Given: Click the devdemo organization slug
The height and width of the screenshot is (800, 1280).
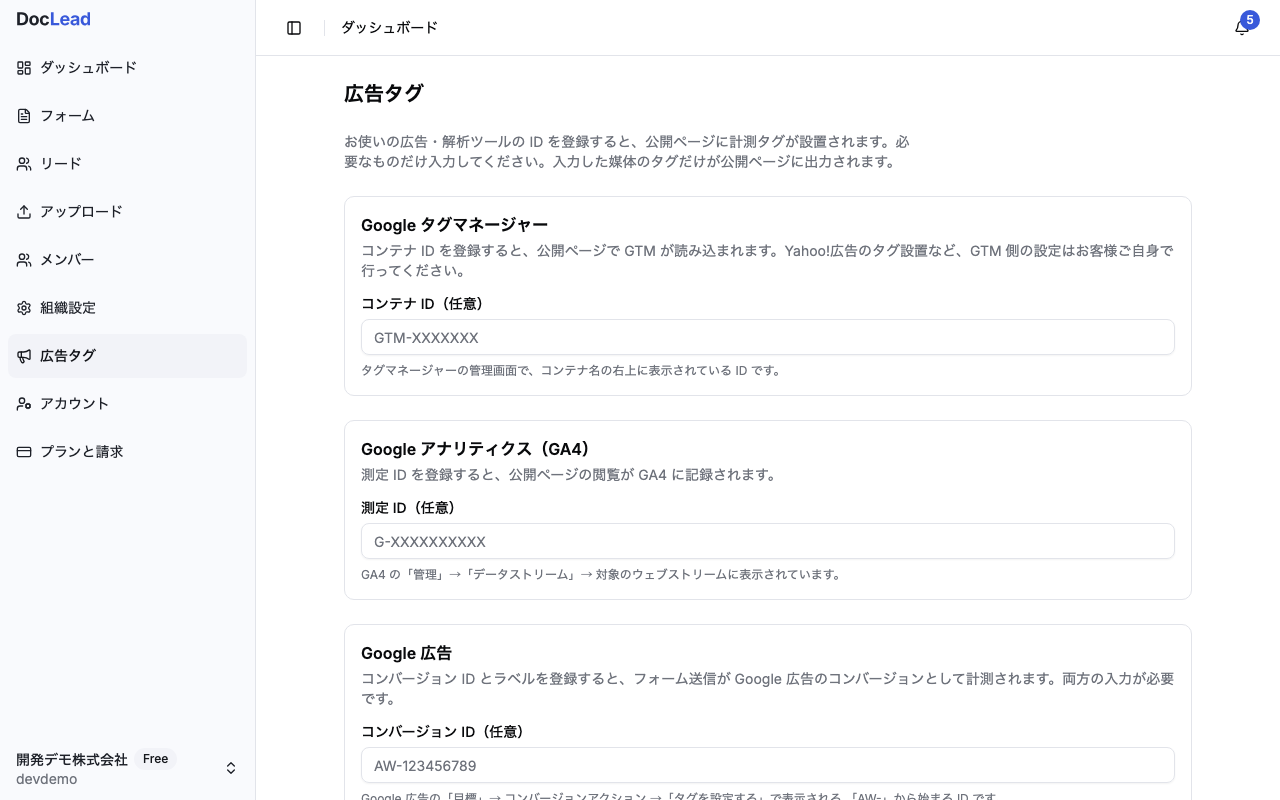Looking at the screenshot, I should [46, 779].
